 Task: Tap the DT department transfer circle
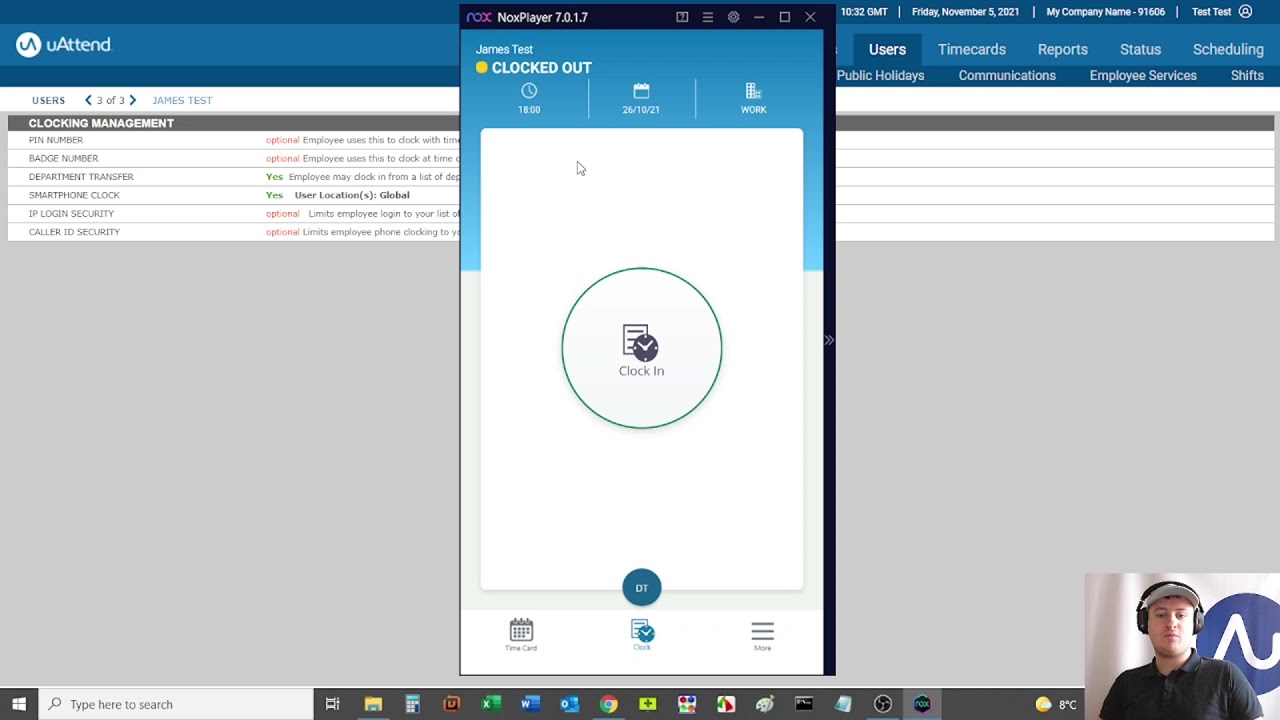pos(642,588)
